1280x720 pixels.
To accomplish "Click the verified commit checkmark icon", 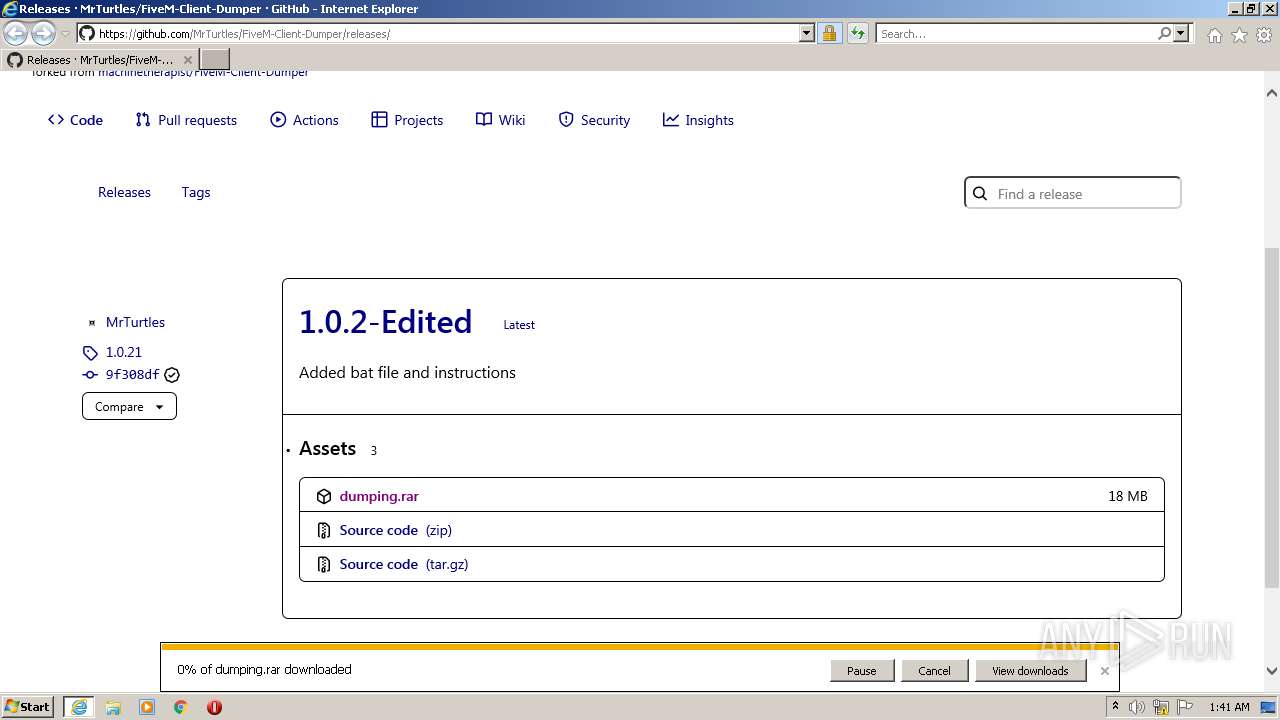I will pyautogui.click(x=172, y=375).
